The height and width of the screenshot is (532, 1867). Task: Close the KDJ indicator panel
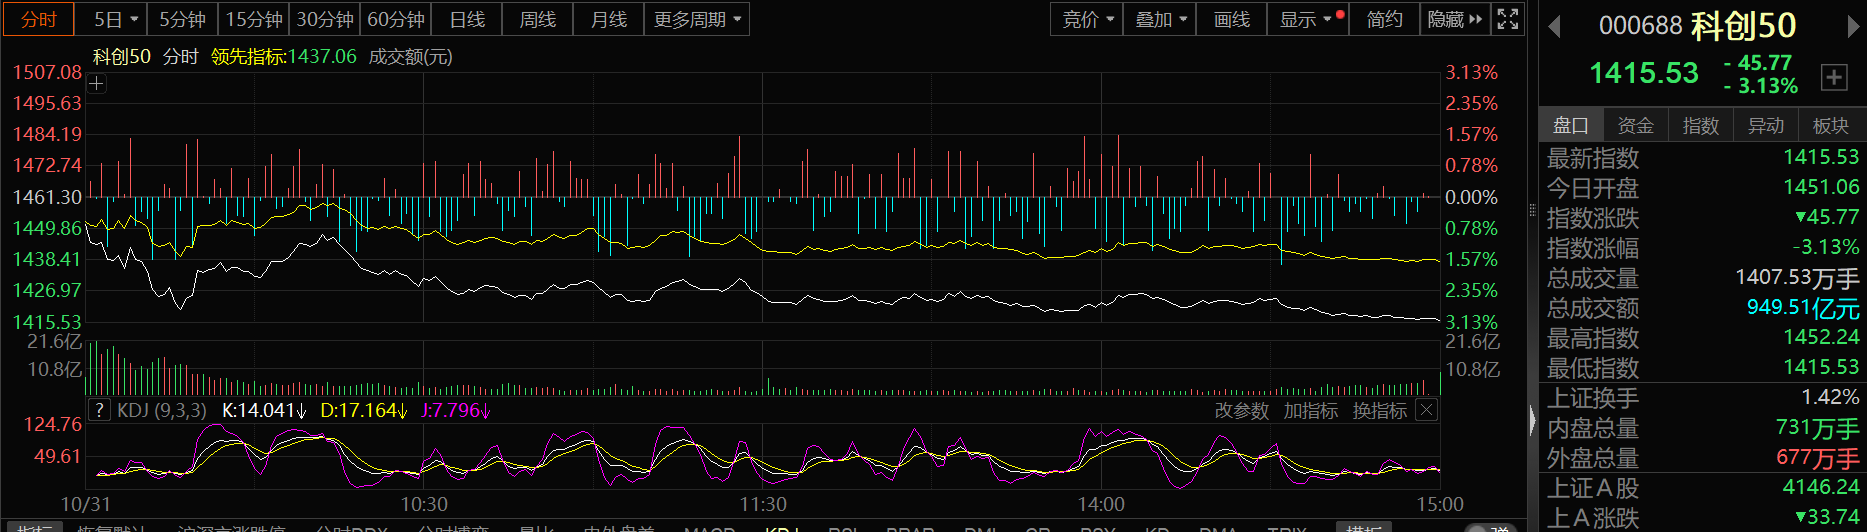point(1427,410)
